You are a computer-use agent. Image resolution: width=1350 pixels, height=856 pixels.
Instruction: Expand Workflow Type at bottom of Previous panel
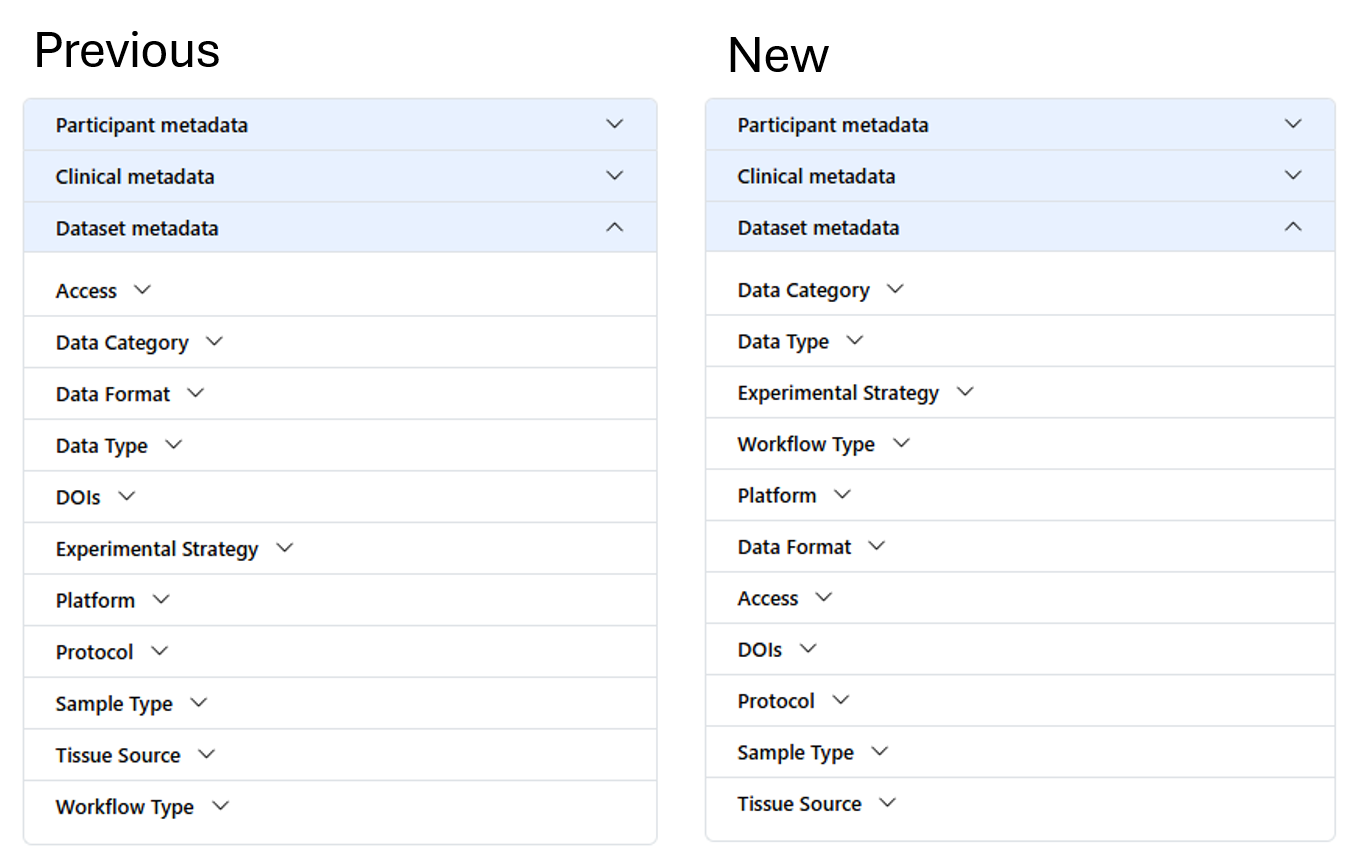[220, 806]
